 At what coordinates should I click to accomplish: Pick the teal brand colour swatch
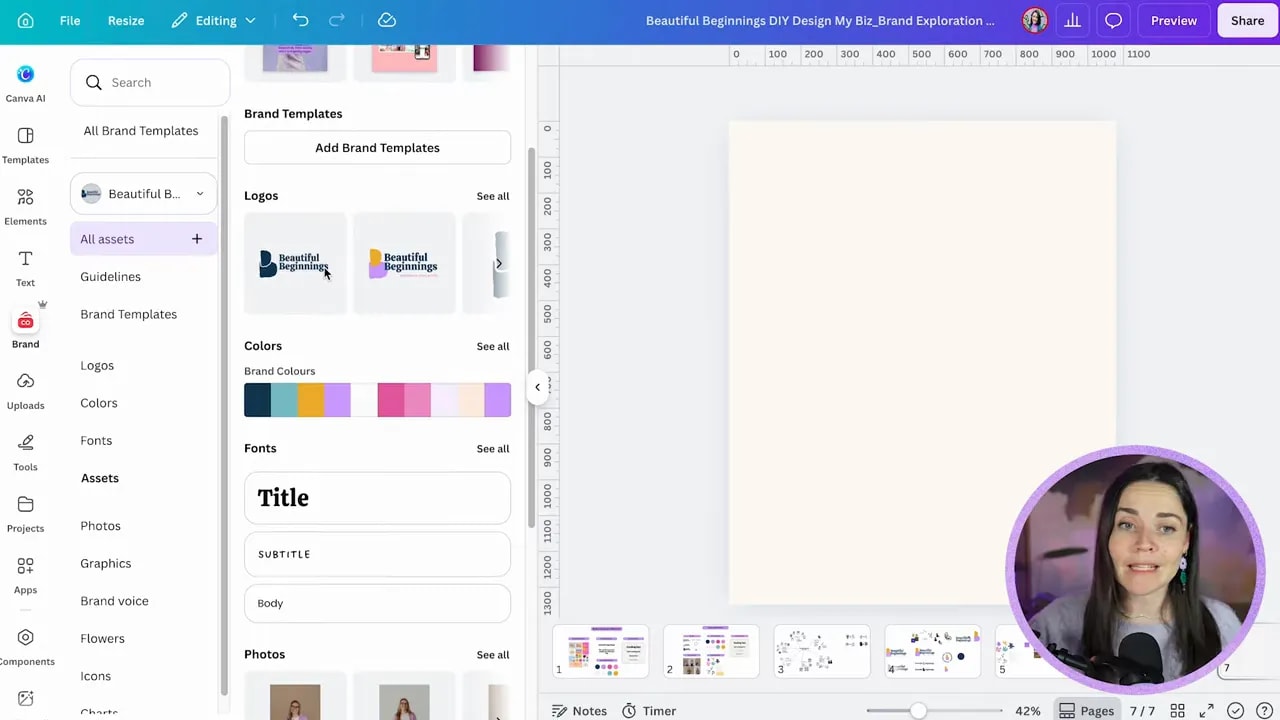284,400
